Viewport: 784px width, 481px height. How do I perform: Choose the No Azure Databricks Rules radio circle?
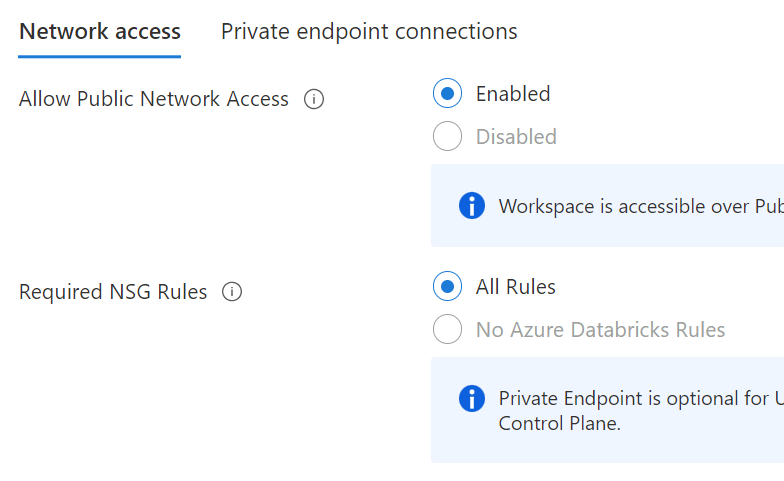coord(447,329)
